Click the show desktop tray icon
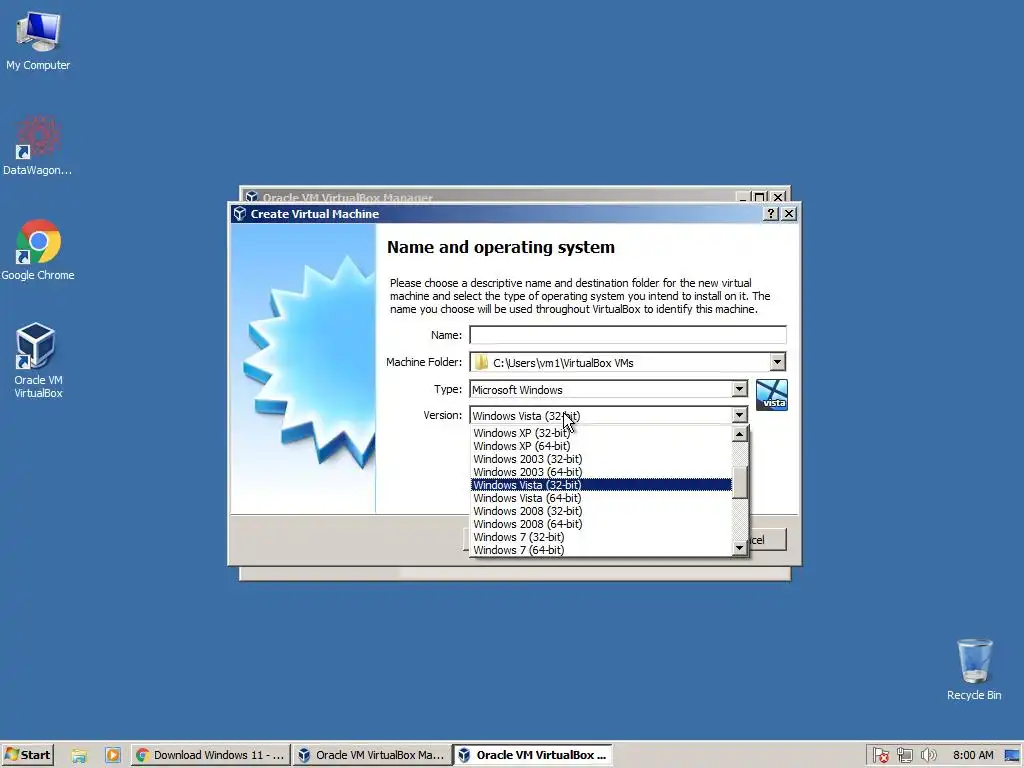Image resolution: width=1024 pixels, height=768 pixels. point(1012,756)
